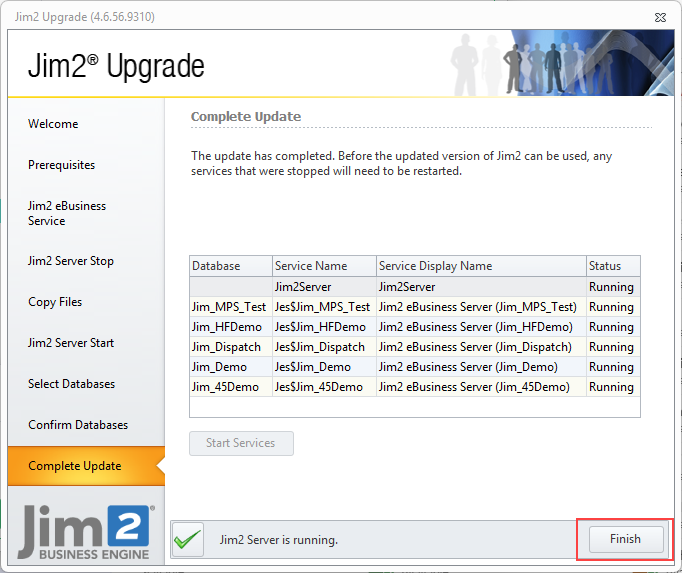Click Running status in Jim2Server row
The width and height of the screenshot is (682, 573).
[613, 287]
